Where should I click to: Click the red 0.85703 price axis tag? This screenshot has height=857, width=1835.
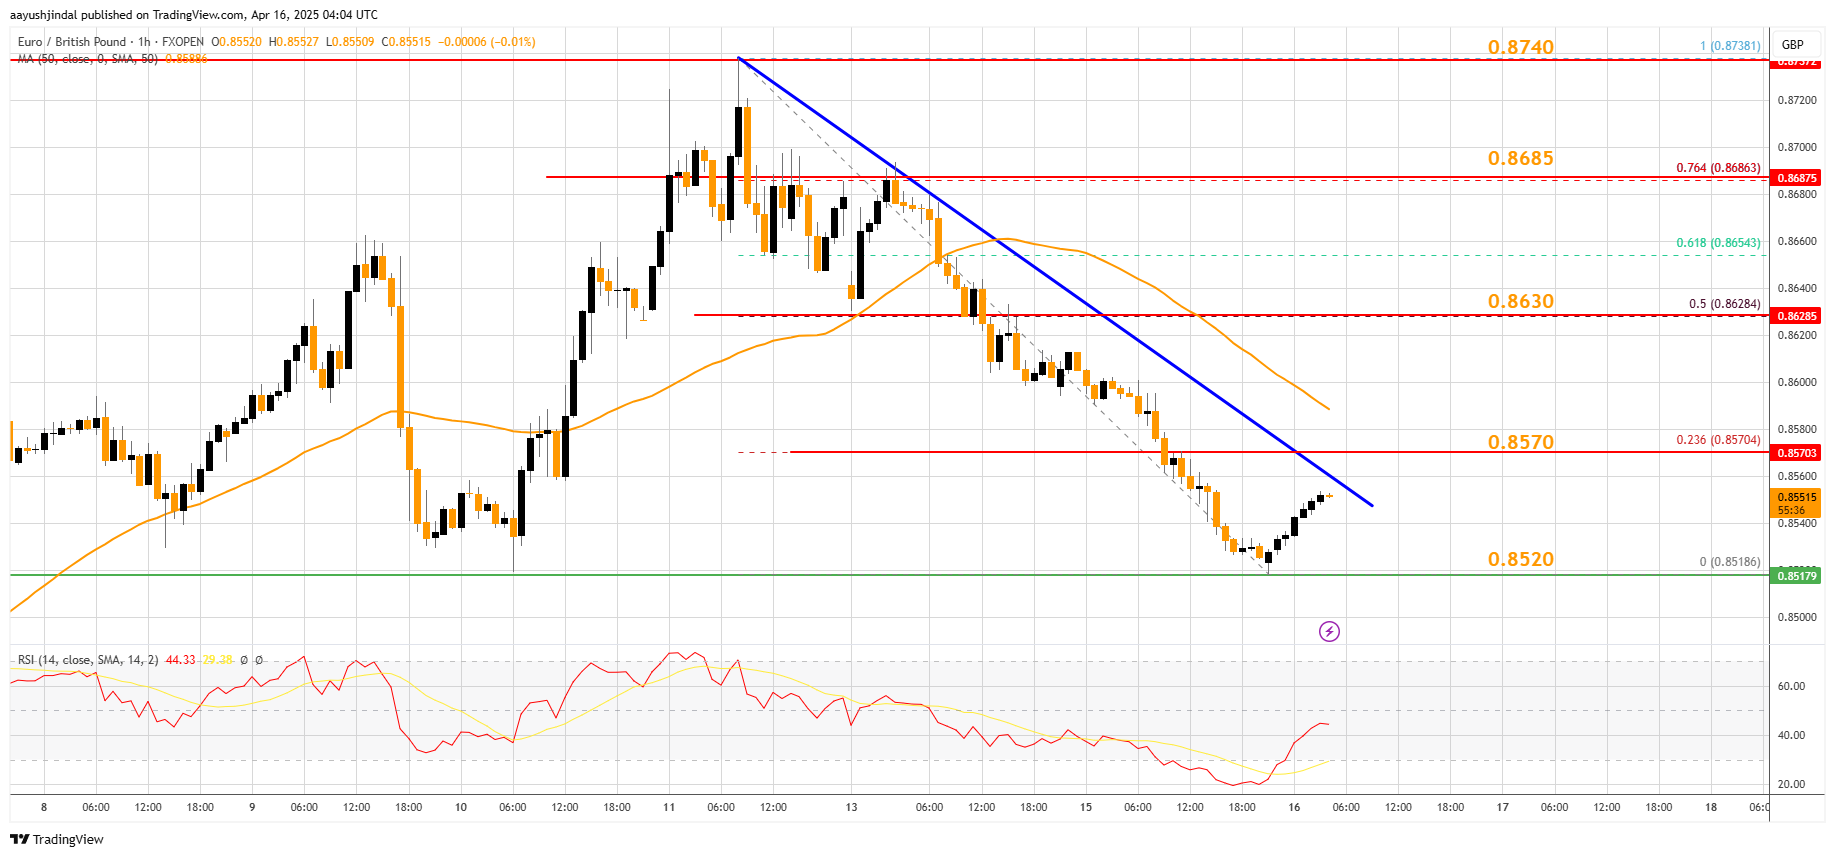coord(1796,453)
